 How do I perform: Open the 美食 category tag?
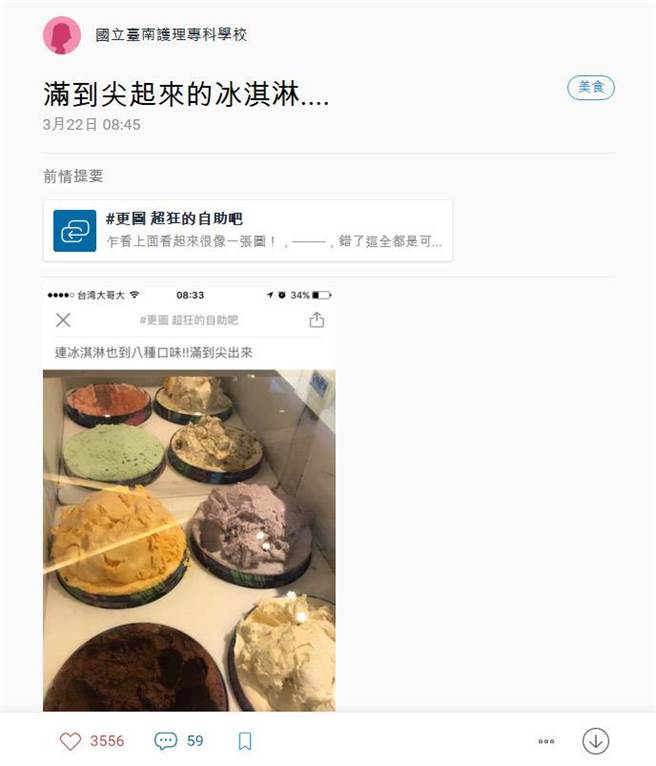point(591,87)
